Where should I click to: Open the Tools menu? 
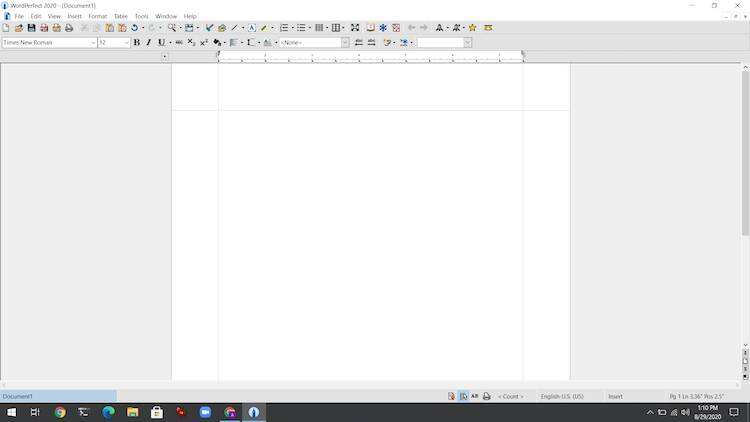141,16
